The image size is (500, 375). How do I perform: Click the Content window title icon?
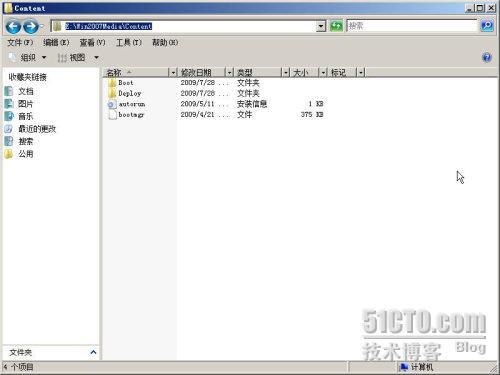point(8,8)
